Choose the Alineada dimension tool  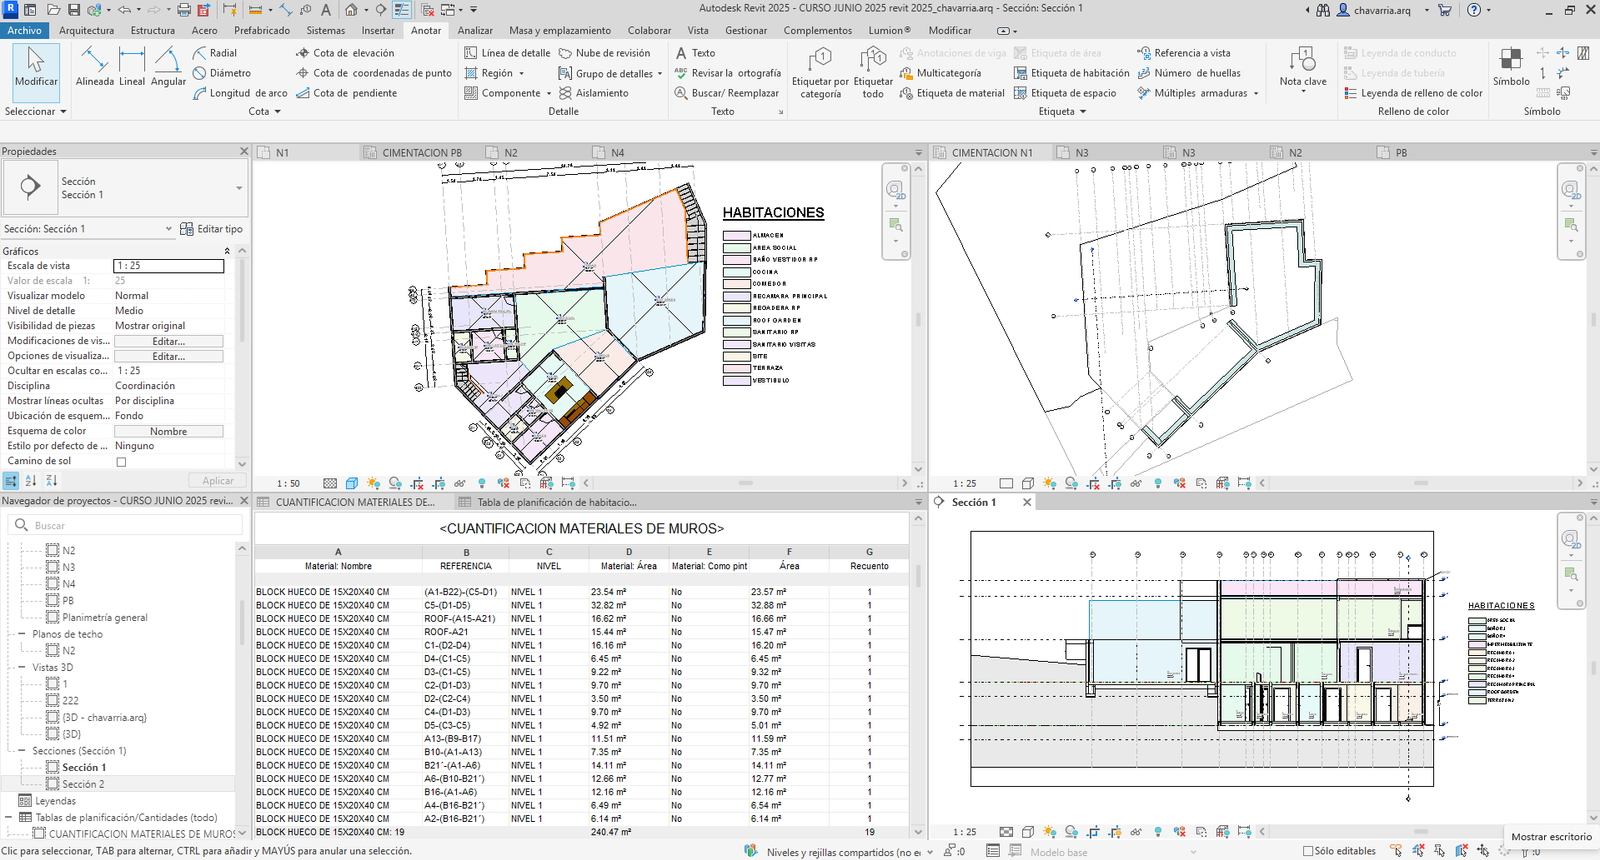tap(95, 68)
